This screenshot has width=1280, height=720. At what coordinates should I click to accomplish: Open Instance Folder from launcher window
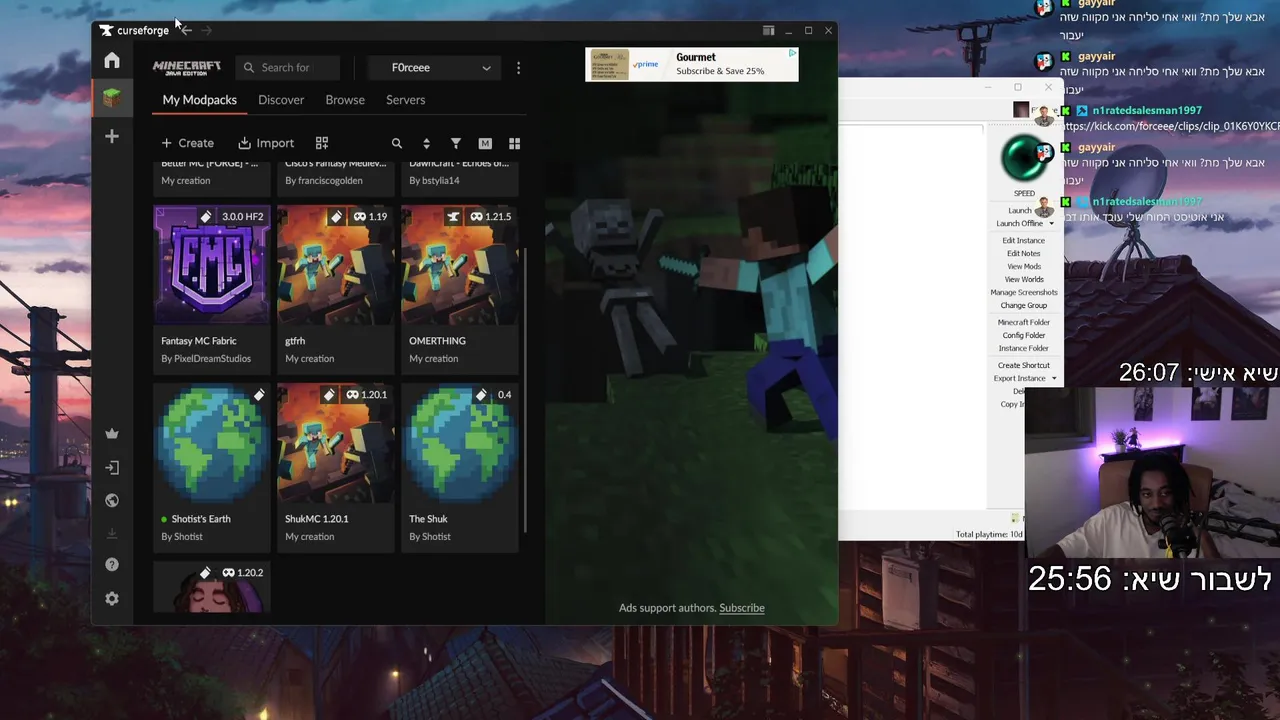point(1024,348)
